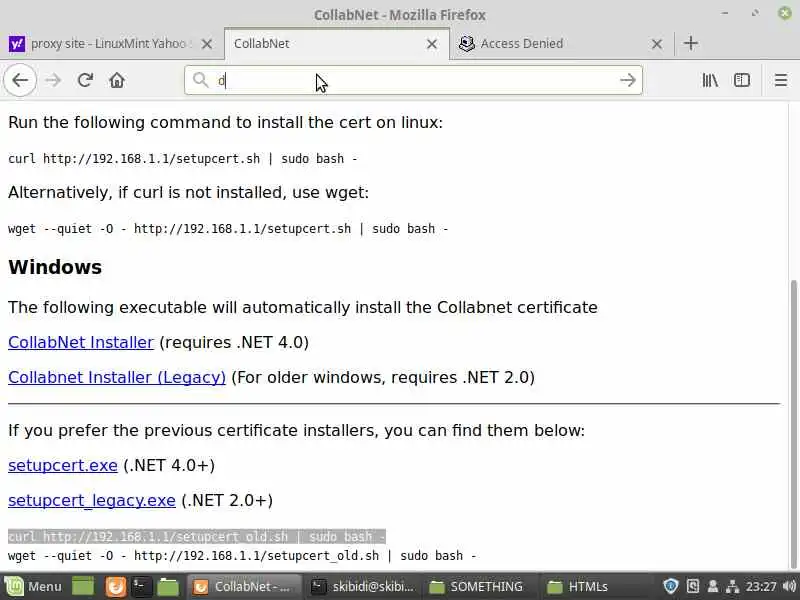Open the CollabNet Installer link
Image resolution: width=800 pixels, height=600 pixels.
tap(81, 342)
